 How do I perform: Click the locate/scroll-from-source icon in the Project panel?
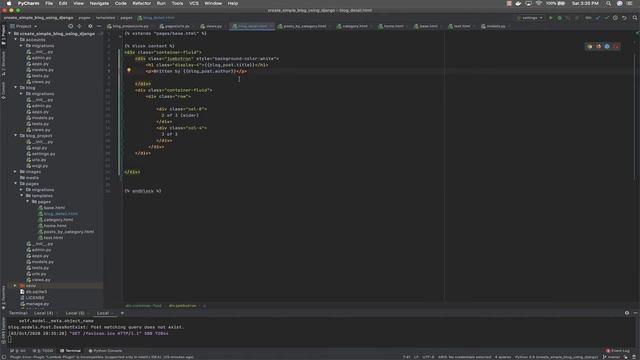click(70, 26)
